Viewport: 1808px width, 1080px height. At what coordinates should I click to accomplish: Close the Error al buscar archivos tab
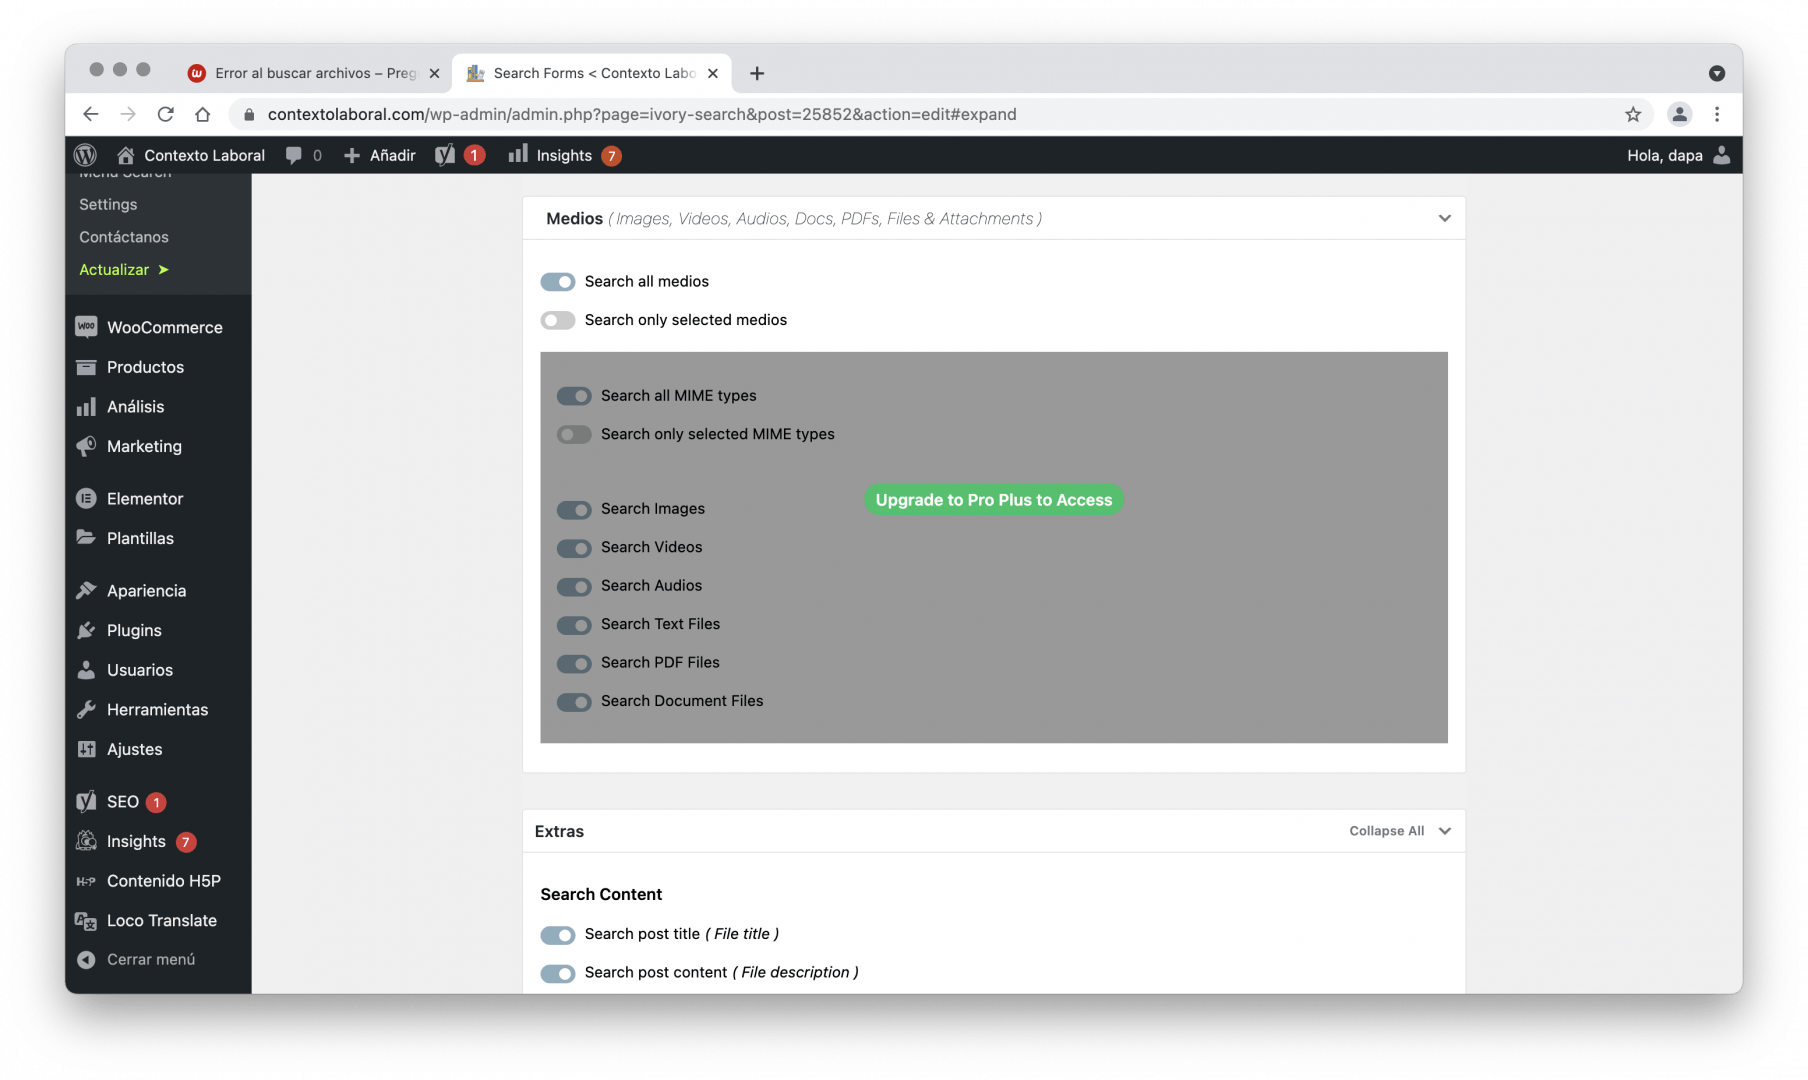pos(434,73)
